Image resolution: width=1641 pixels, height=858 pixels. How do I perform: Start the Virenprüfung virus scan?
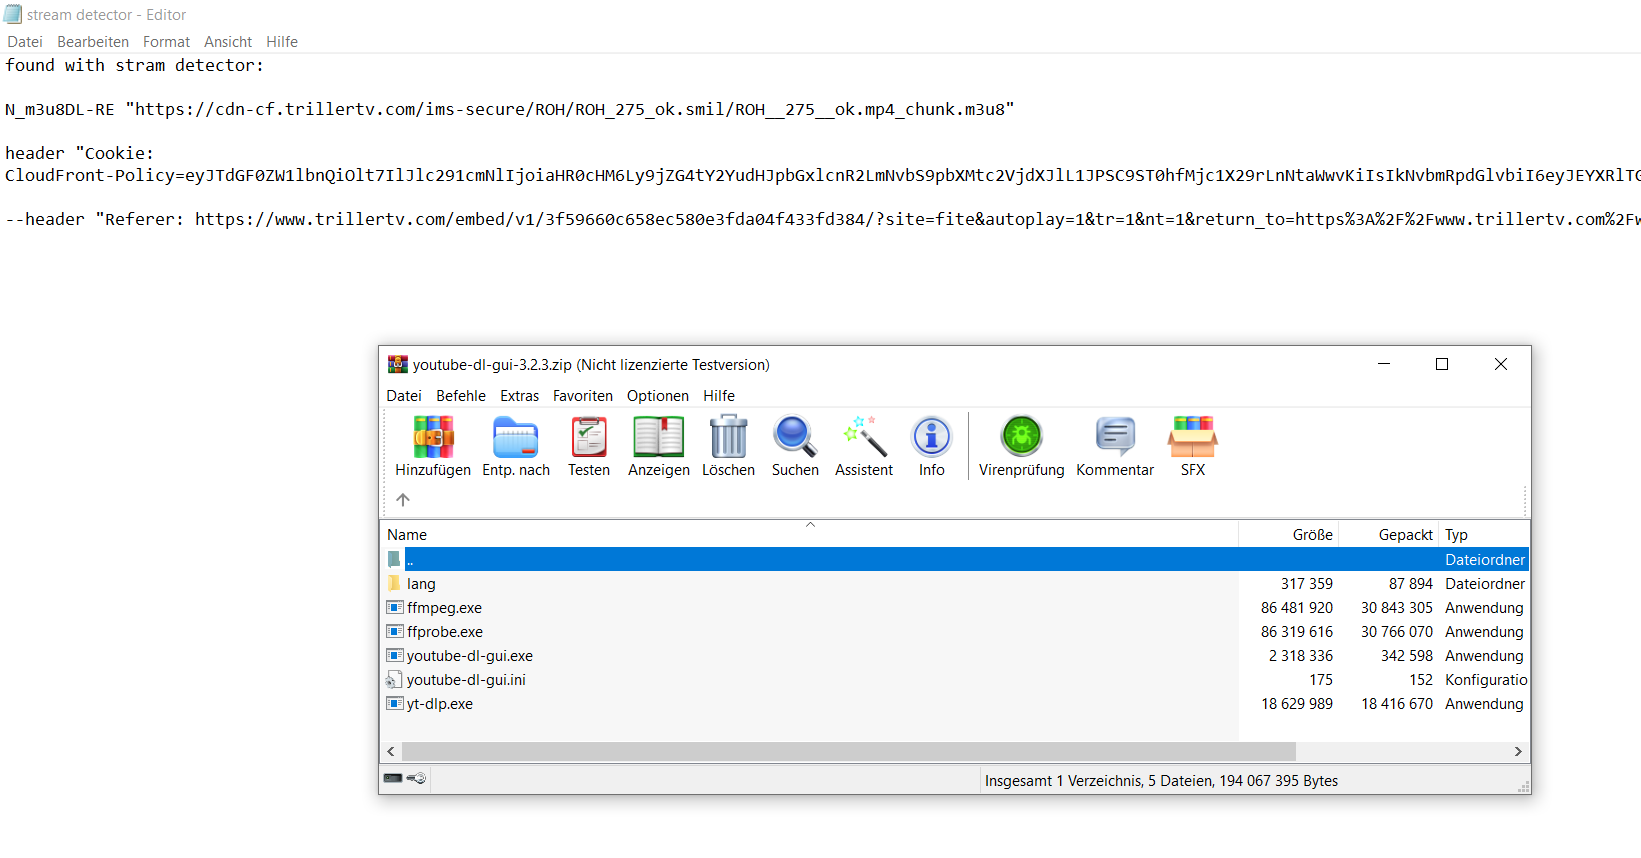(x=1021, y=446)
